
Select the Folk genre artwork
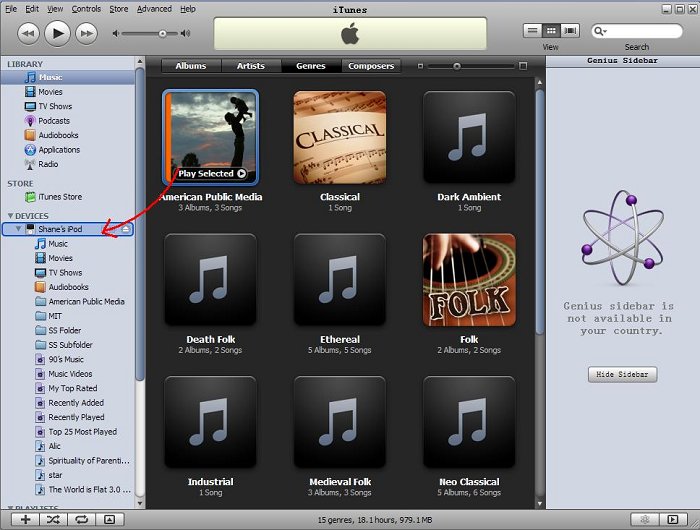[x=469, y=280]
